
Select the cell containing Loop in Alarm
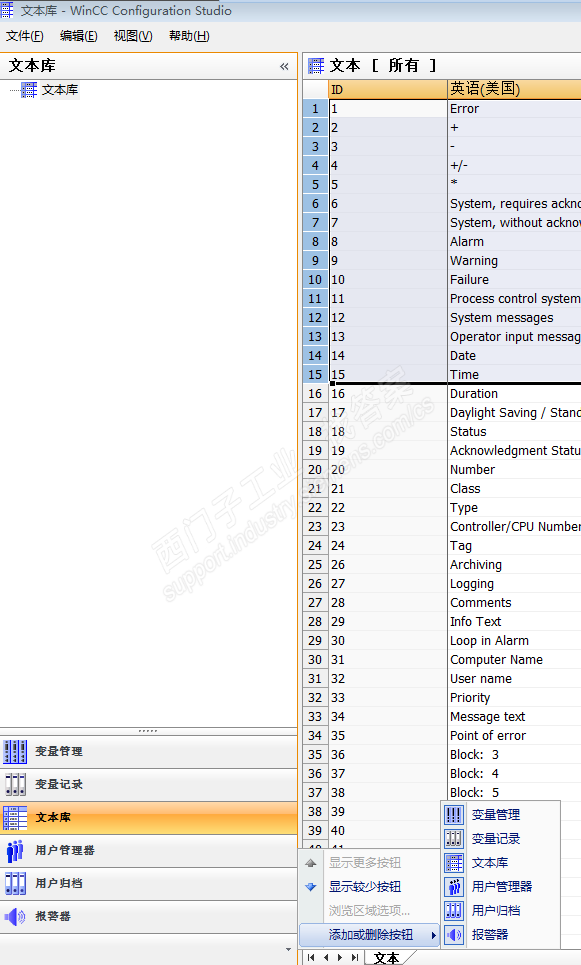514,641
